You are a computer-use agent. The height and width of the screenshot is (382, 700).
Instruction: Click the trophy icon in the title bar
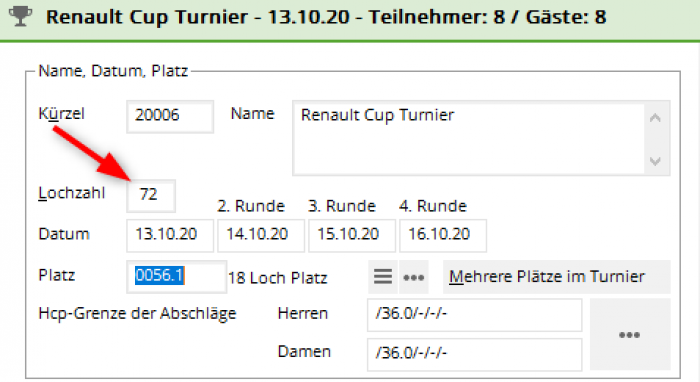[x=21, y=17]
